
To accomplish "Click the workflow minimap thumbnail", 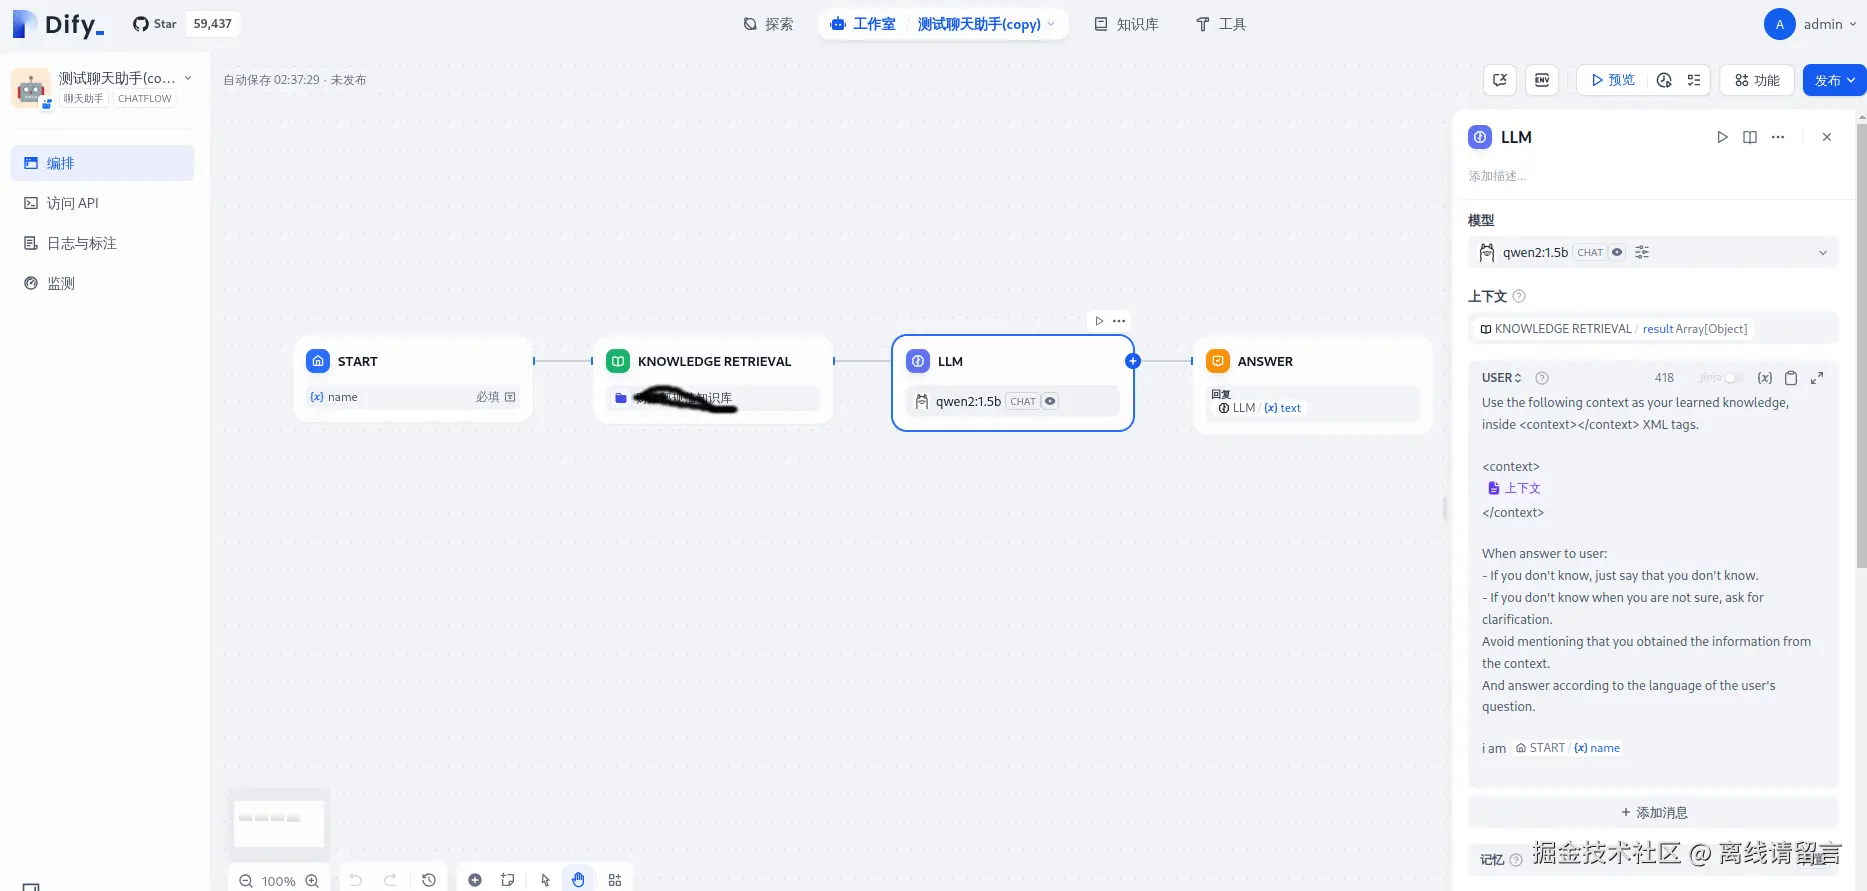I will tap(279, 823).
